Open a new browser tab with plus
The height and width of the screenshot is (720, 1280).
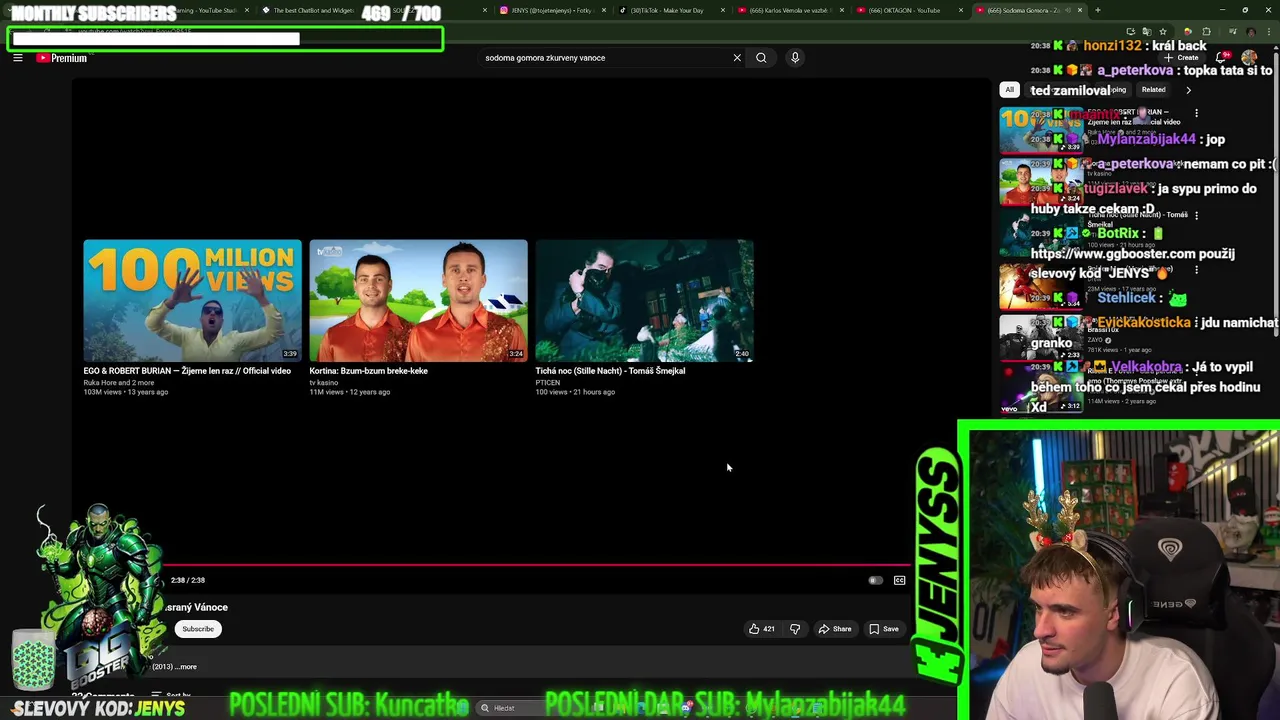click(x=1097, y=10)
